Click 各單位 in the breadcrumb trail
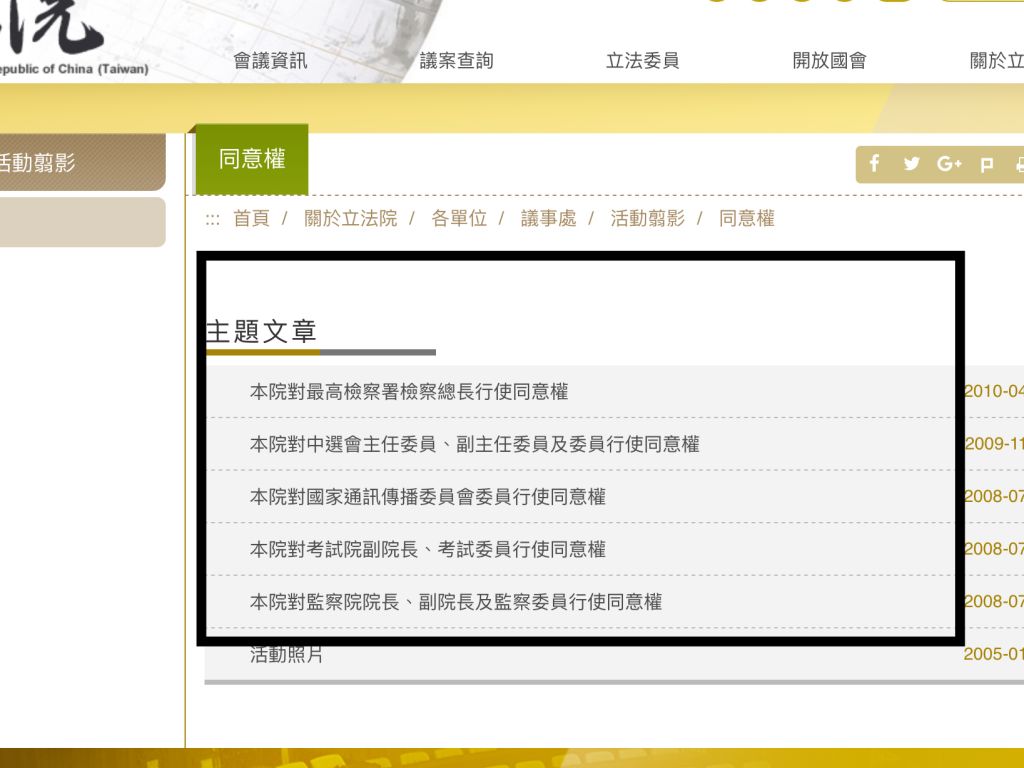This screenshot has height=768, width=1024. (x=458, y=218)
